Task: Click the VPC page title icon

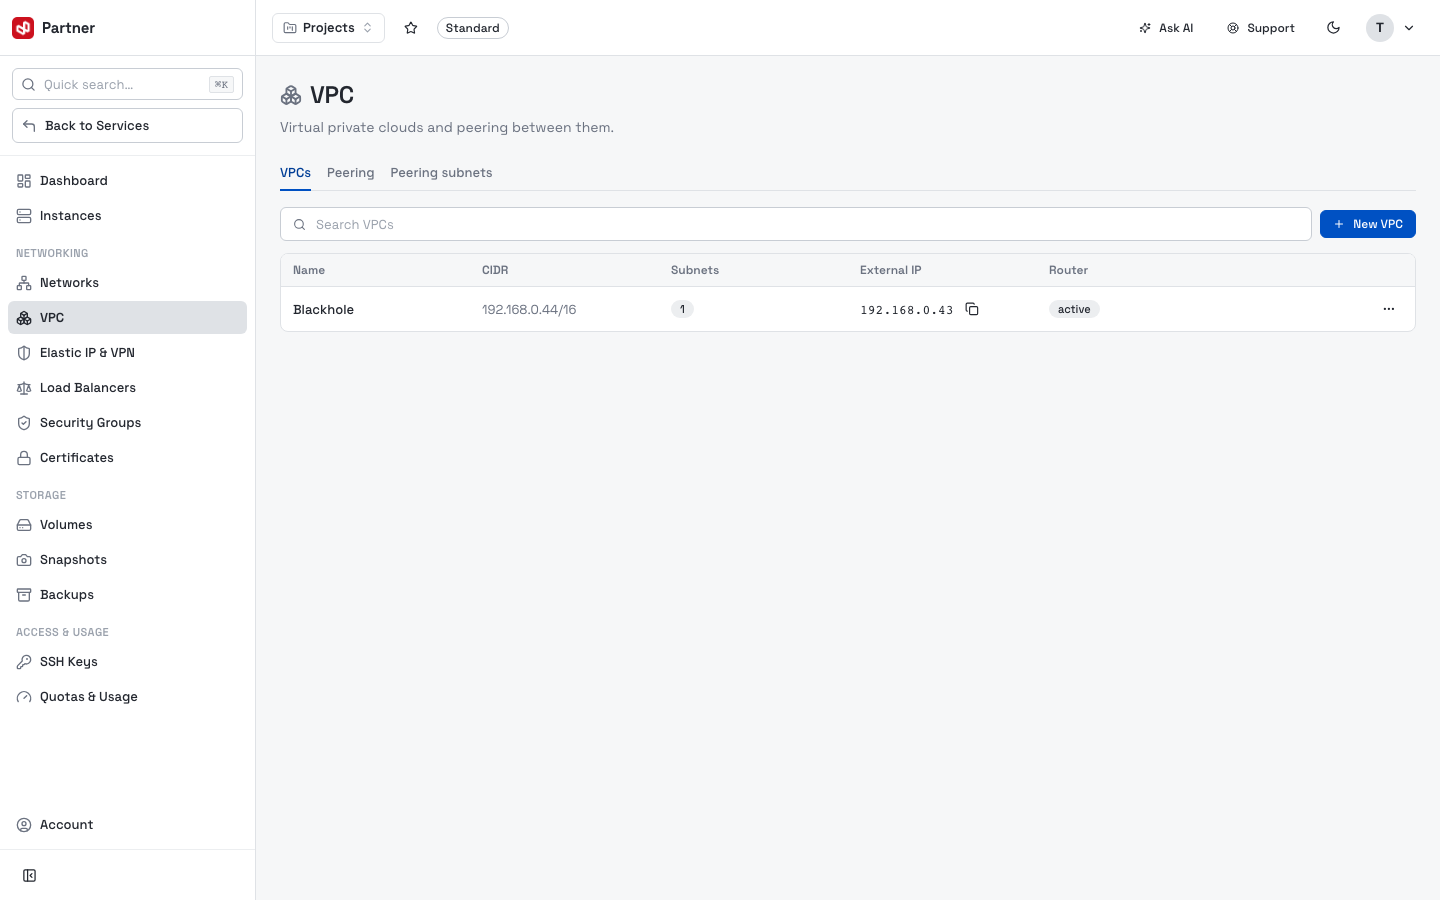Action: pyautogui.click(x=291, y=95)
